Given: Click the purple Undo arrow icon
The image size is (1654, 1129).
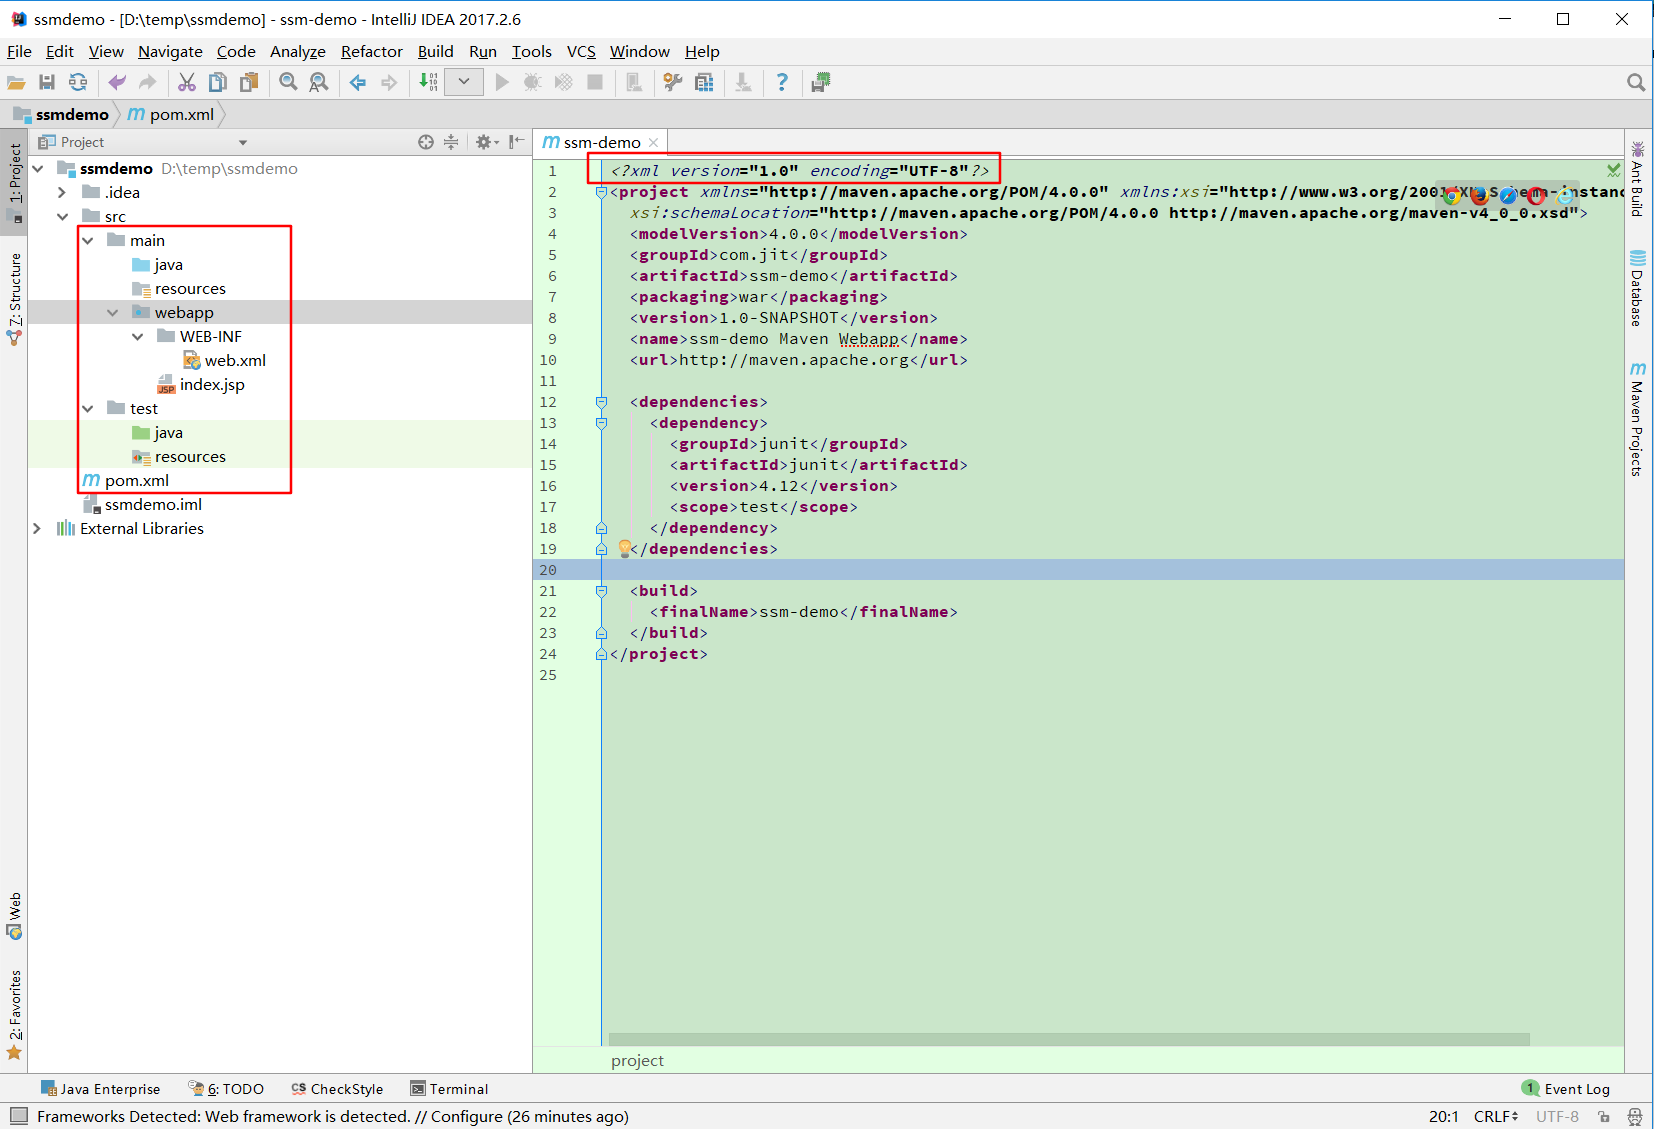Looking at the screenshot, I should coord(117,83).
